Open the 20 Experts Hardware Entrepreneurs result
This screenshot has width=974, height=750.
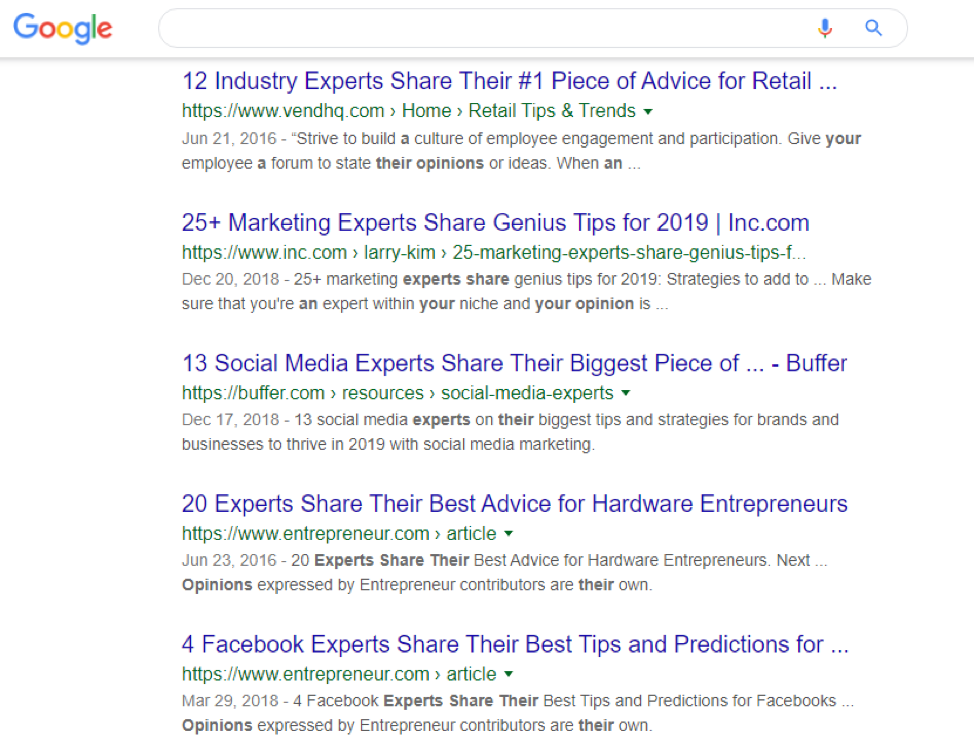point(514,504)
